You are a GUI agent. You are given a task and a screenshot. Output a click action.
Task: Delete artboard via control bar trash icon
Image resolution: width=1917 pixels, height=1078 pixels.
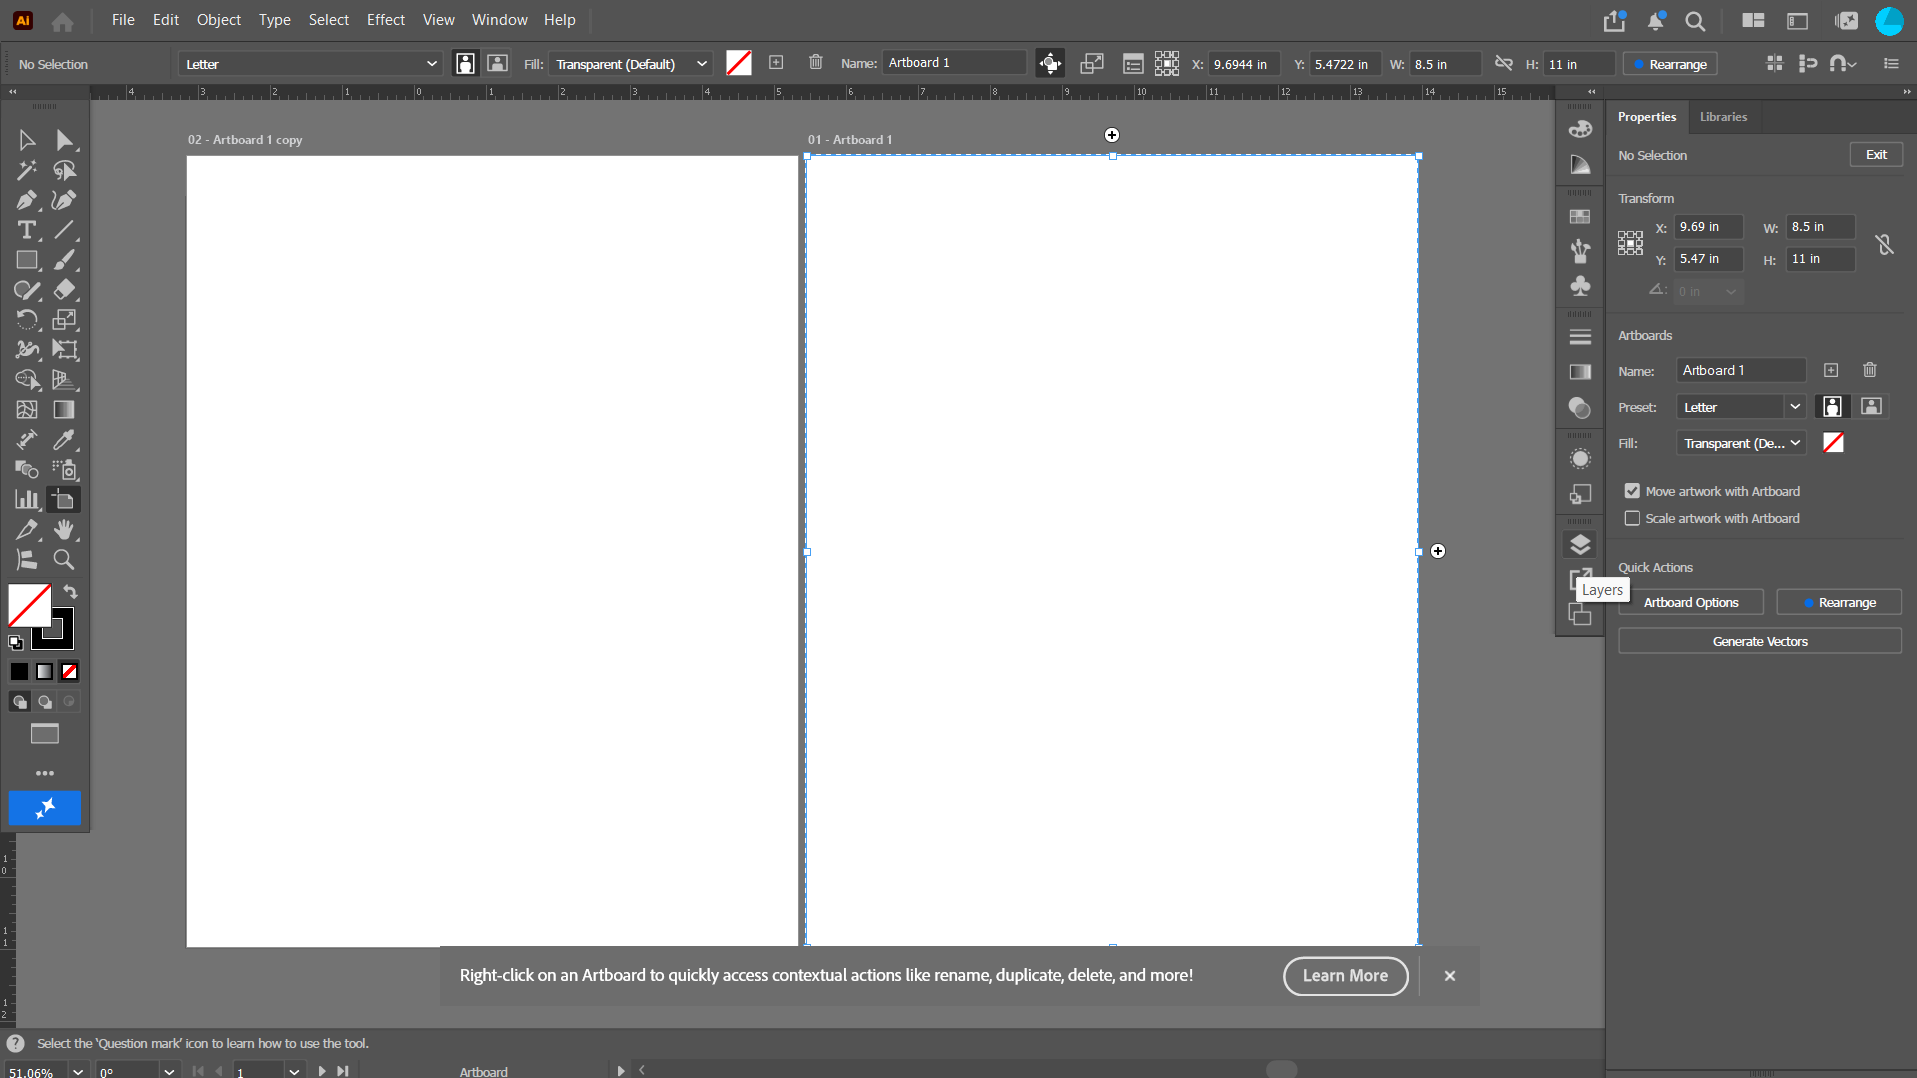(816, 63)
